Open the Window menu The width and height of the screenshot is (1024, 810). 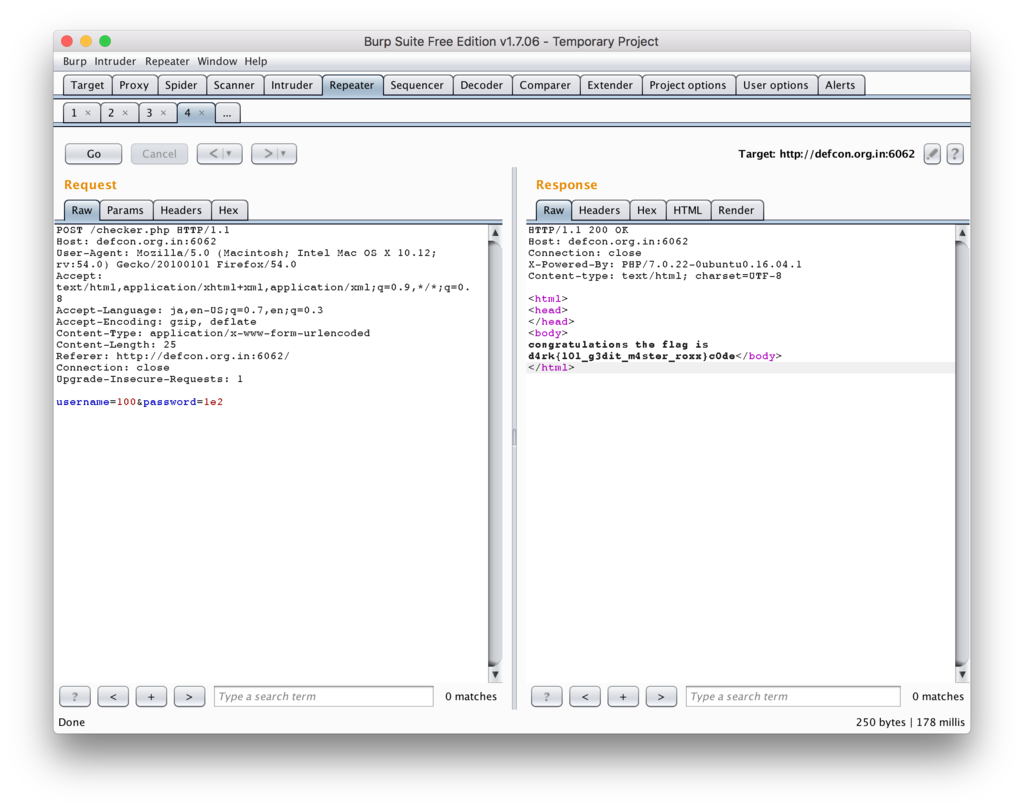[x=217, y=61]
